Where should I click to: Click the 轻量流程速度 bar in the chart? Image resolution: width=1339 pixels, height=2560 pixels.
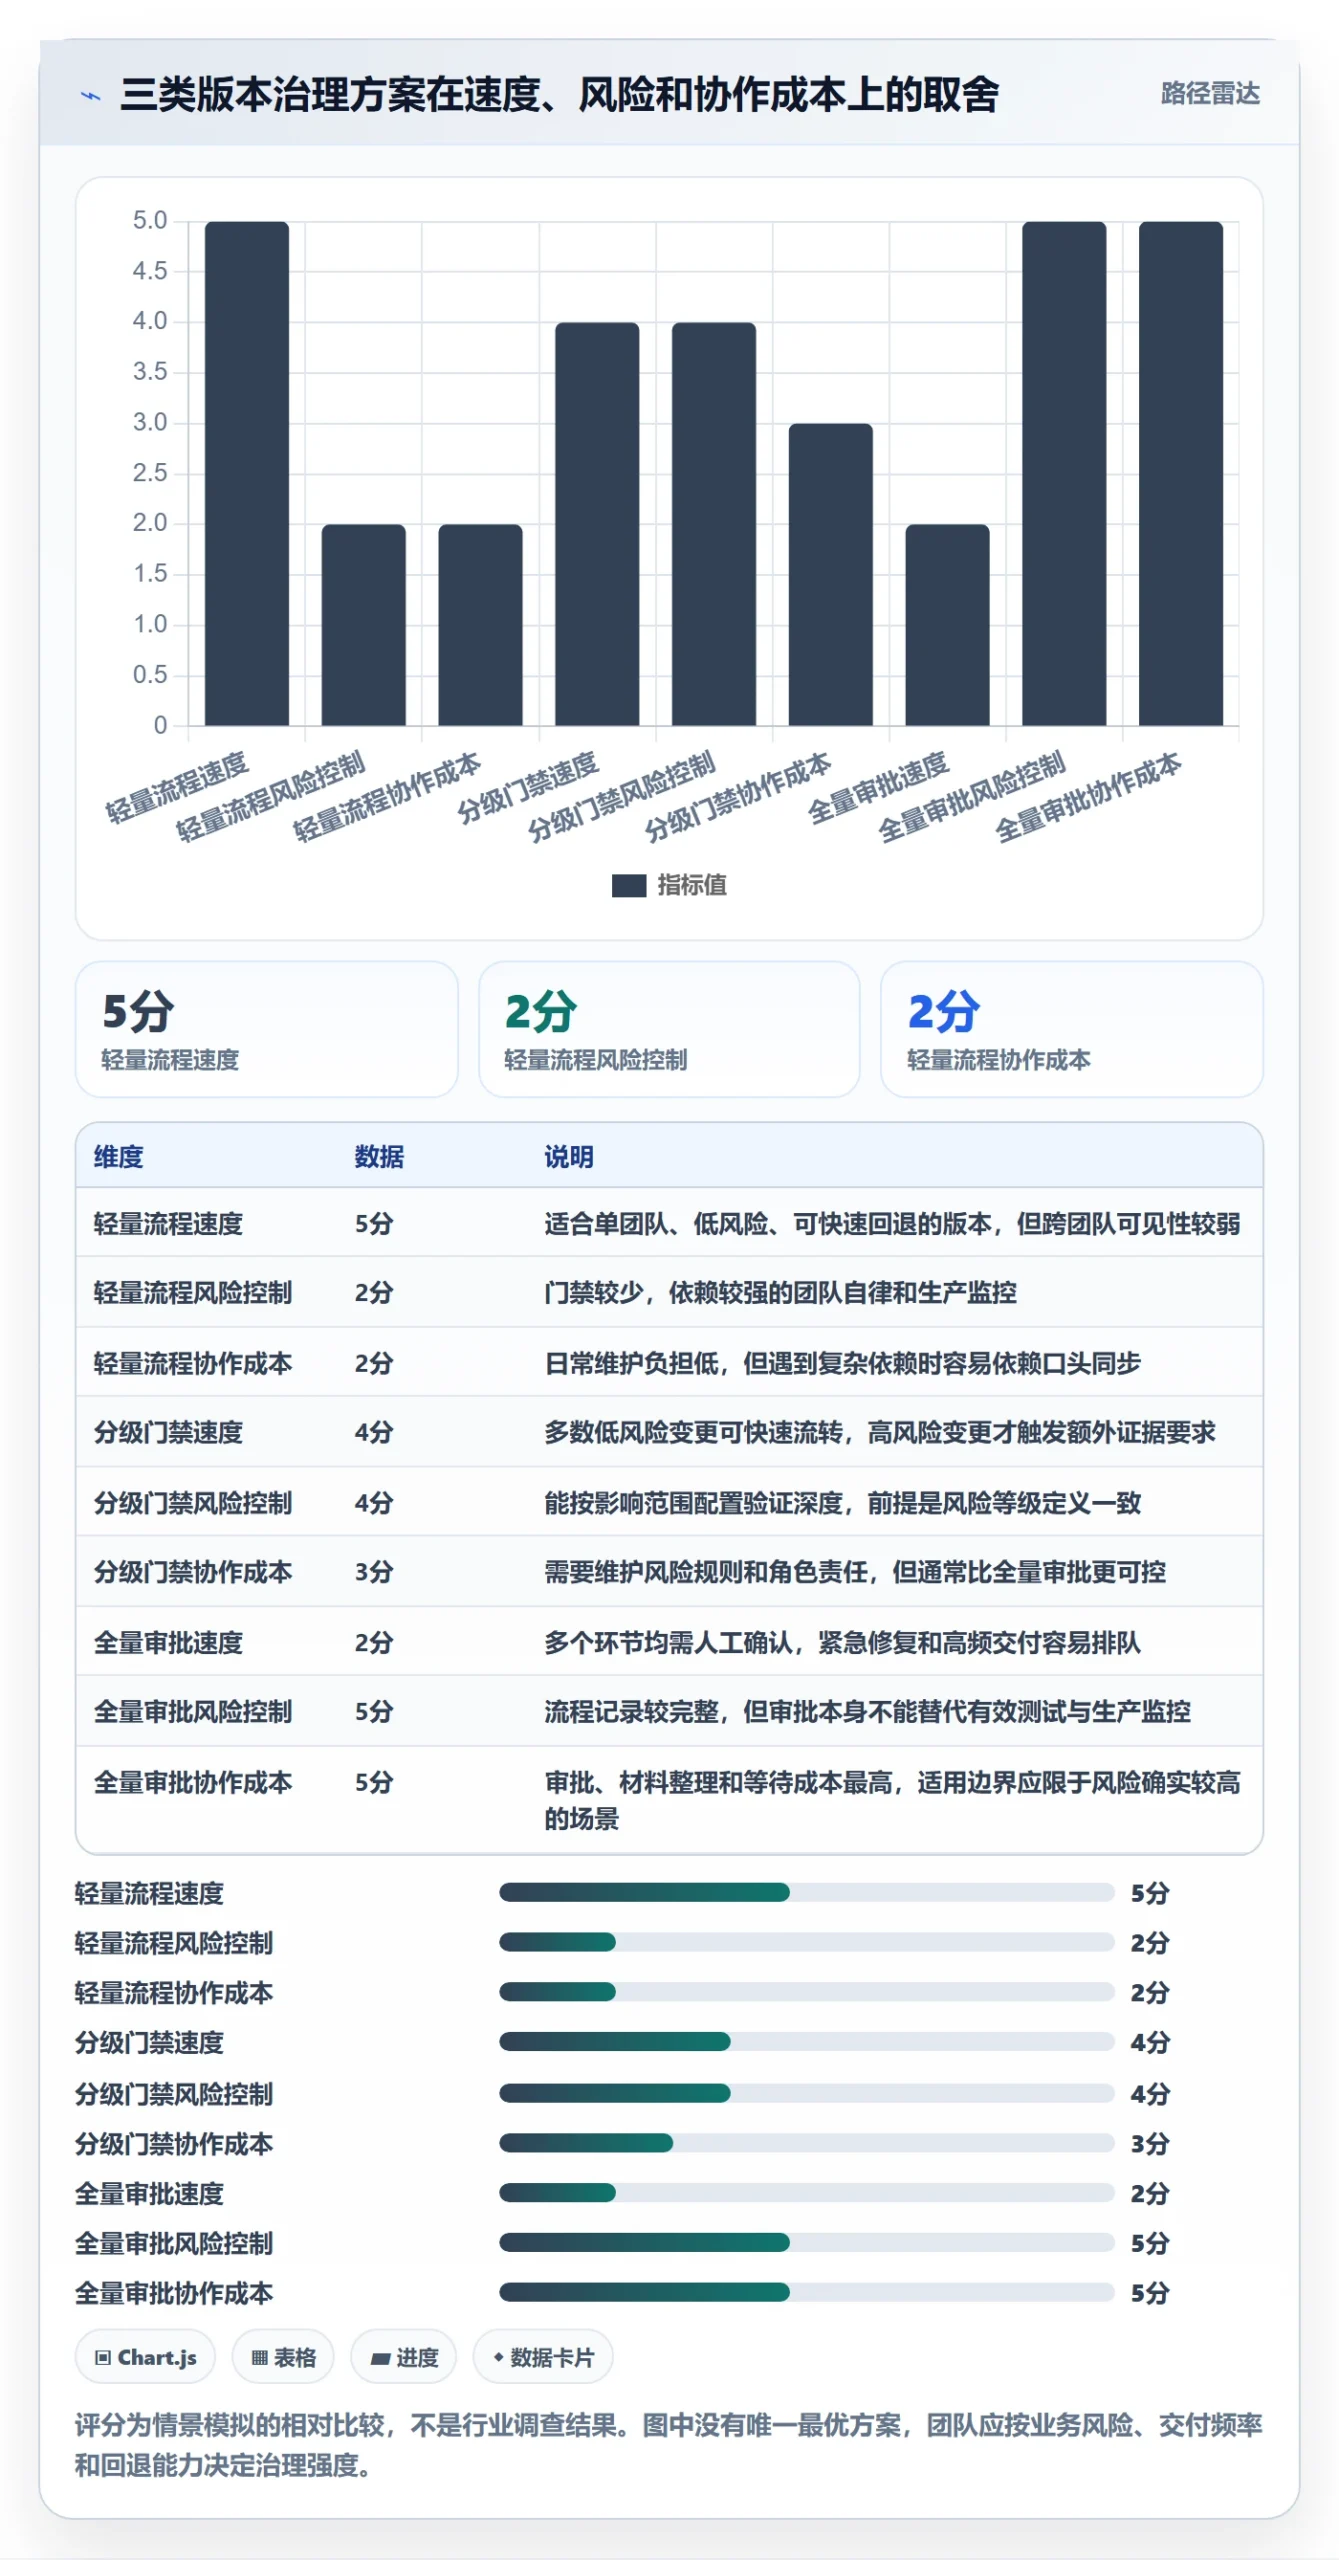pos(247,473)
